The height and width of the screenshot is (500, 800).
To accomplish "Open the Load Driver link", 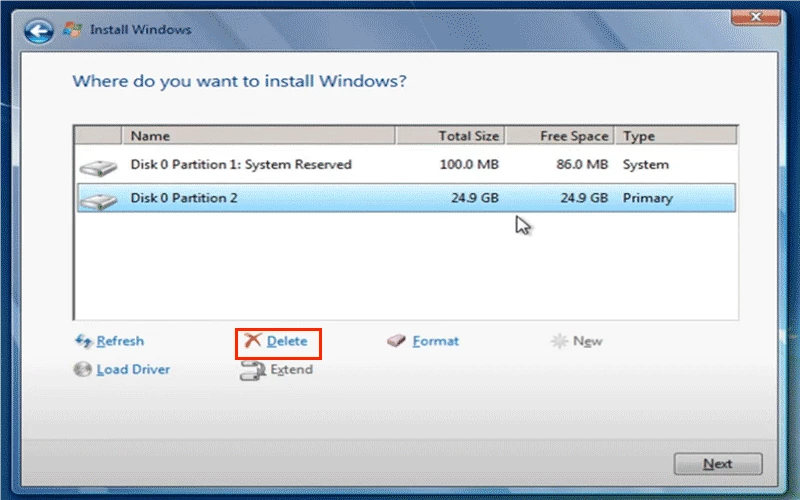I will point(133,369).
